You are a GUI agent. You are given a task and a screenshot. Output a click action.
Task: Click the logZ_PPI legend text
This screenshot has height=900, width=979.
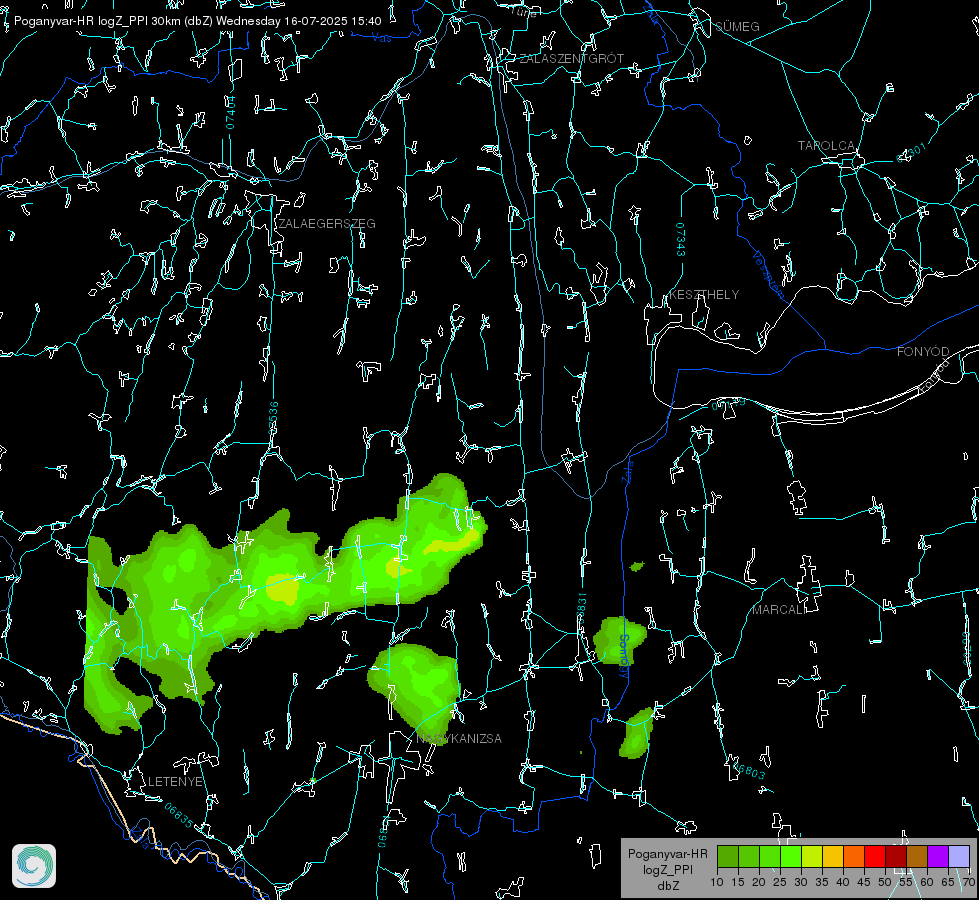(x=668, y=869)
